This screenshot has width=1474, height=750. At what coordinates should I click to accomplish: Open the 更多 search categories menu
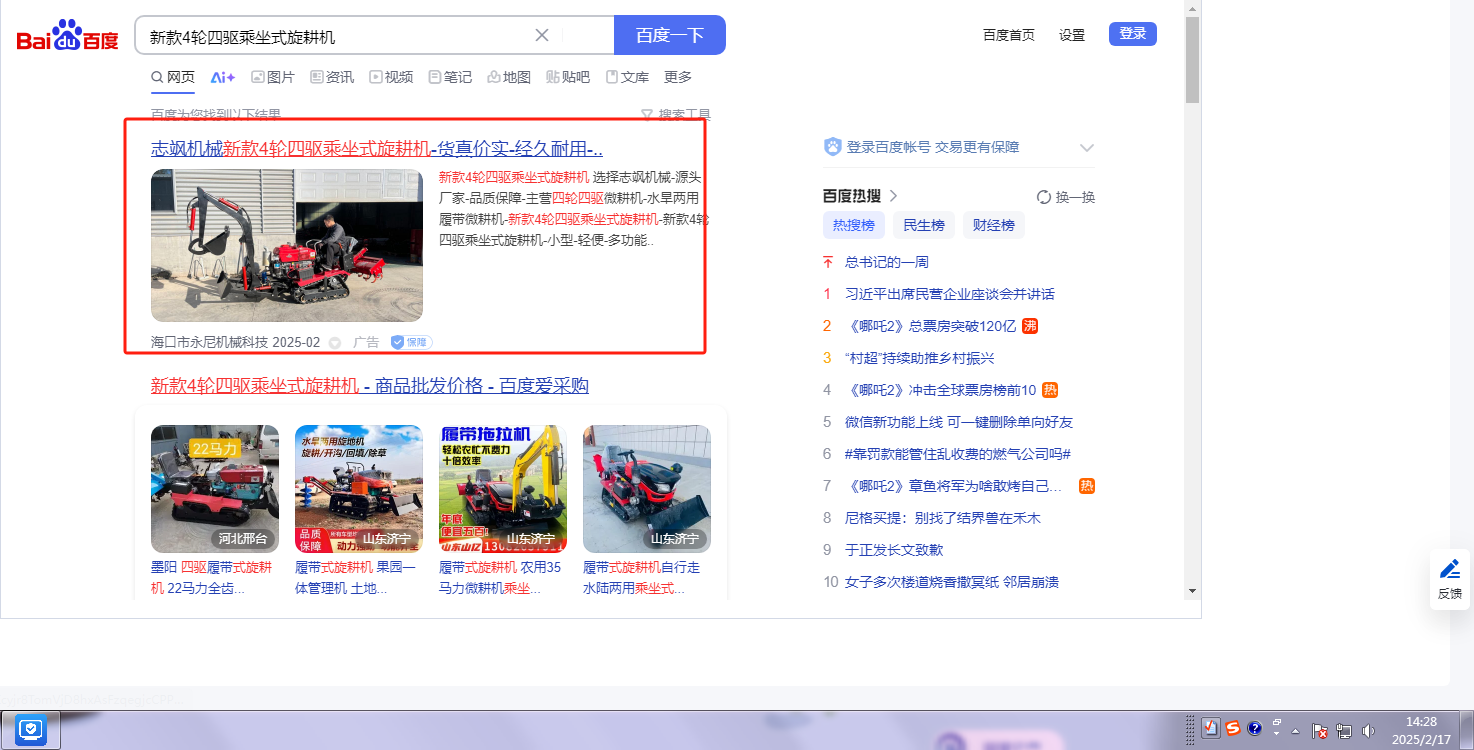[x=678, y=77]
